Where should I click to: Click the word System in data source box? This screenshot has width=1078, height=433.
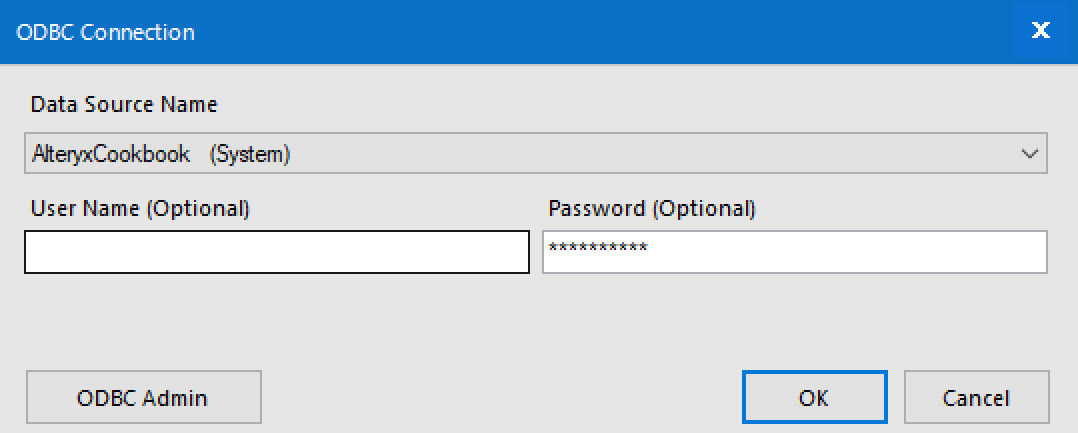(249, 155)
